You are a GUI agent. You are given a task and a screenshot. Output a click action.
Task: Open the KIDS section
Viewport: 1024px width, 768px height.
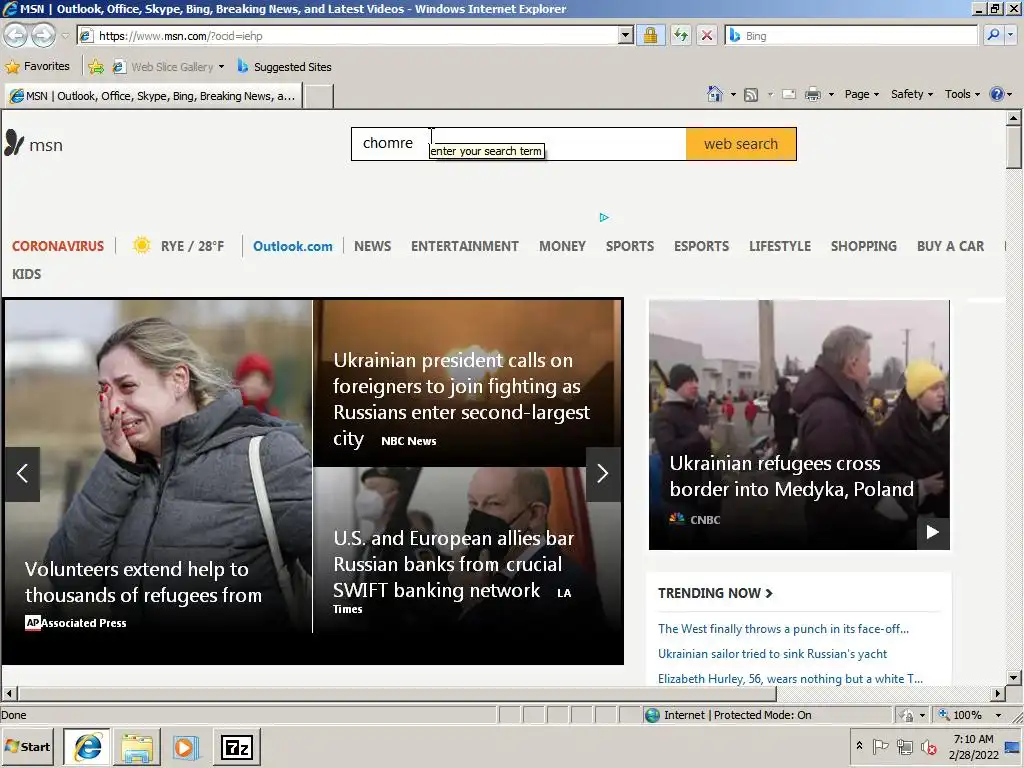(x=26, y=274)
